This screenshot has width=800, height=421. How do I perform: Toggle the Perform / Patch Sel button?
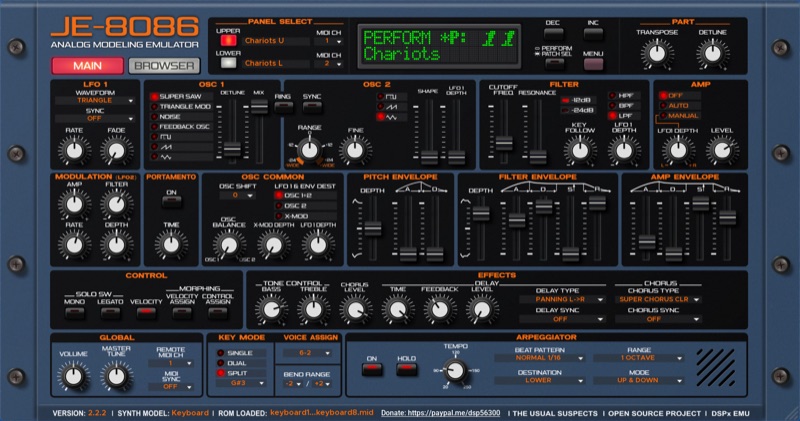(x=554, y=64)
